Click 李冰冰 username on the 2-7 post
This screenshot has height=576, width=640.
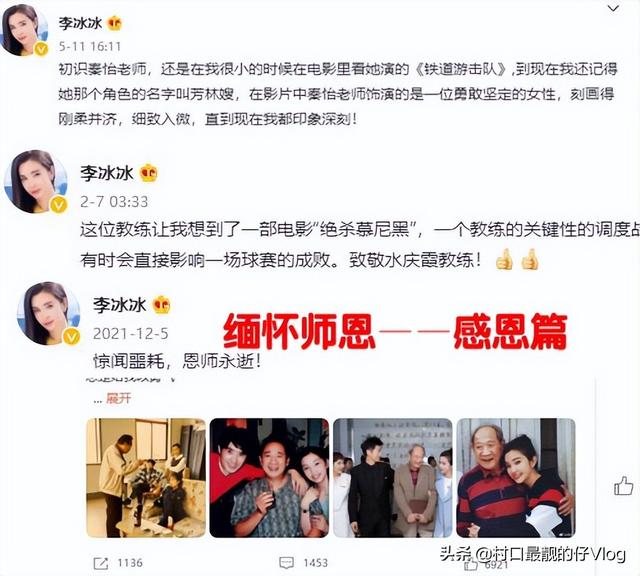(107, 173)
